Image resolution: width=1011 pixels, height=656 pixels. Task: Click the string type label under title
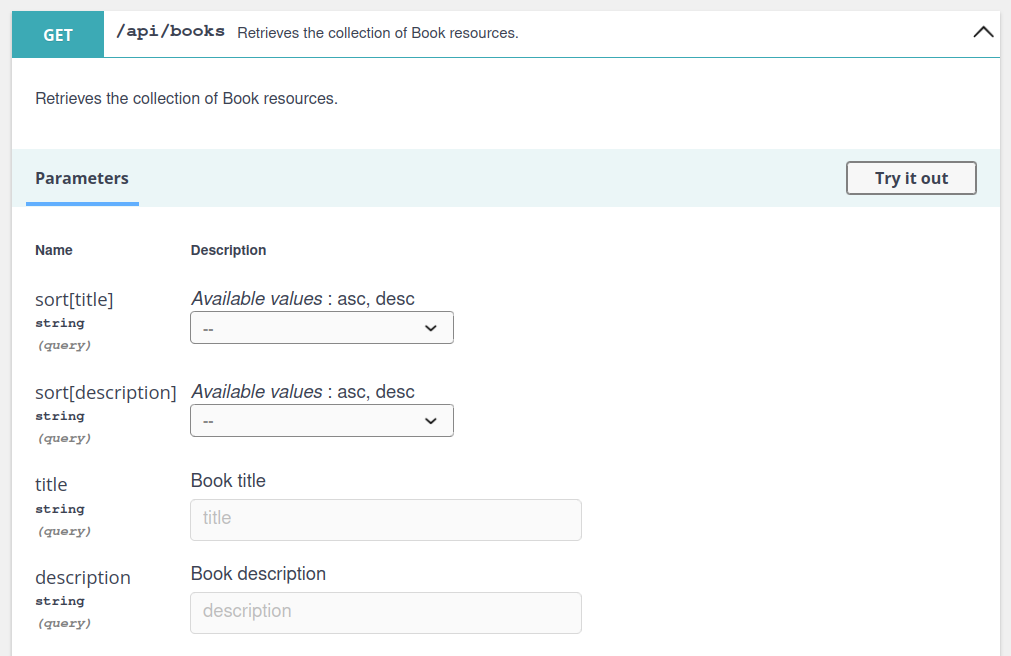point(59,509)
